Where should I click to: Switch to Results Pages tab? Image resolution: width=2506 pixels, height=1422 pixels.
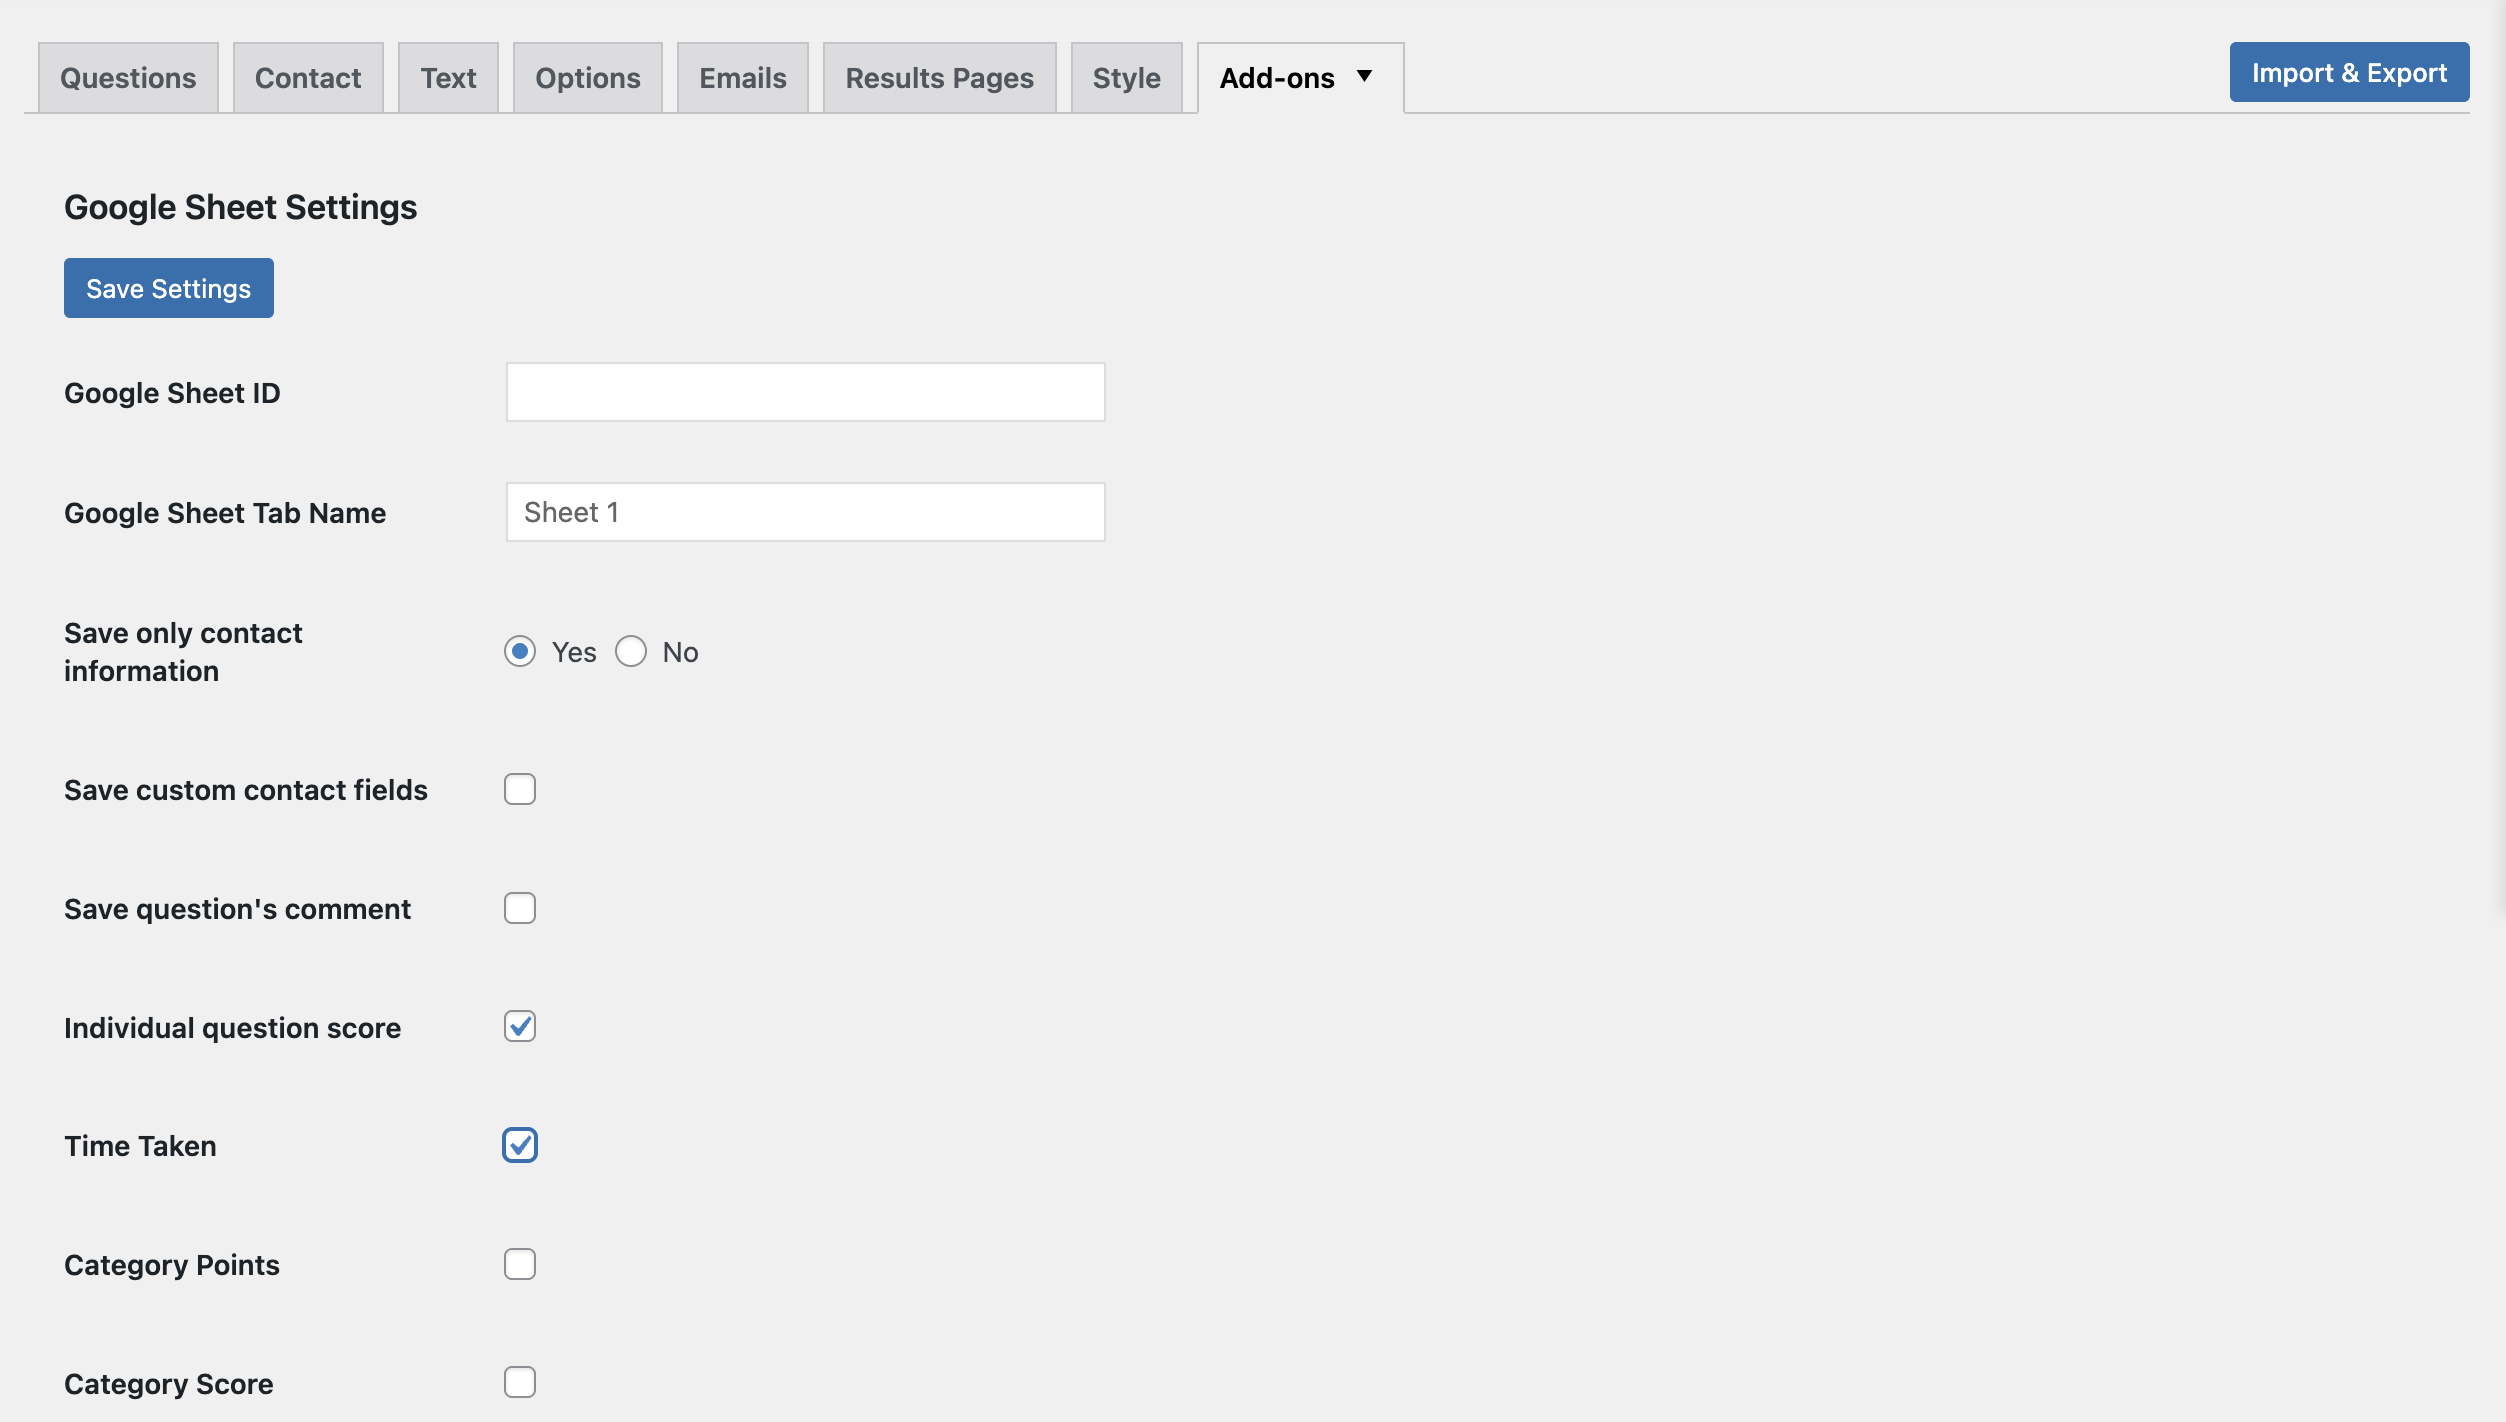(x=939, y=78)
